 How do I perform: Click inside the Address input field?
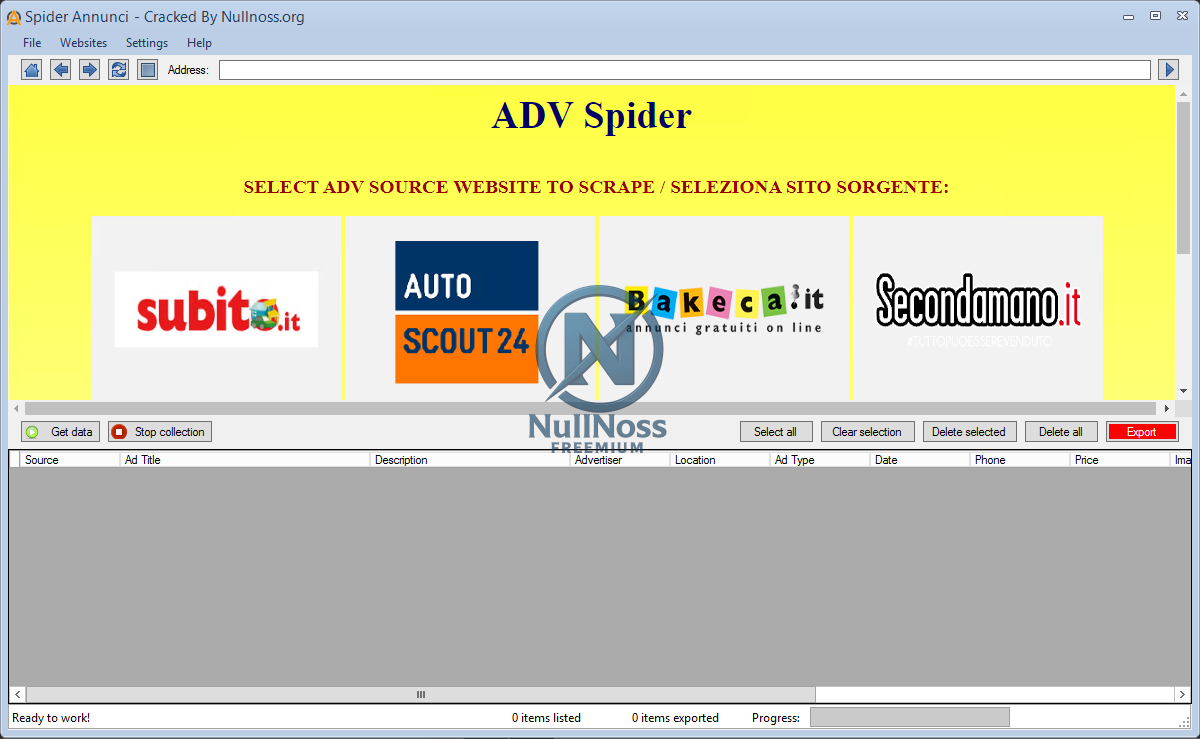pos(686,69)
